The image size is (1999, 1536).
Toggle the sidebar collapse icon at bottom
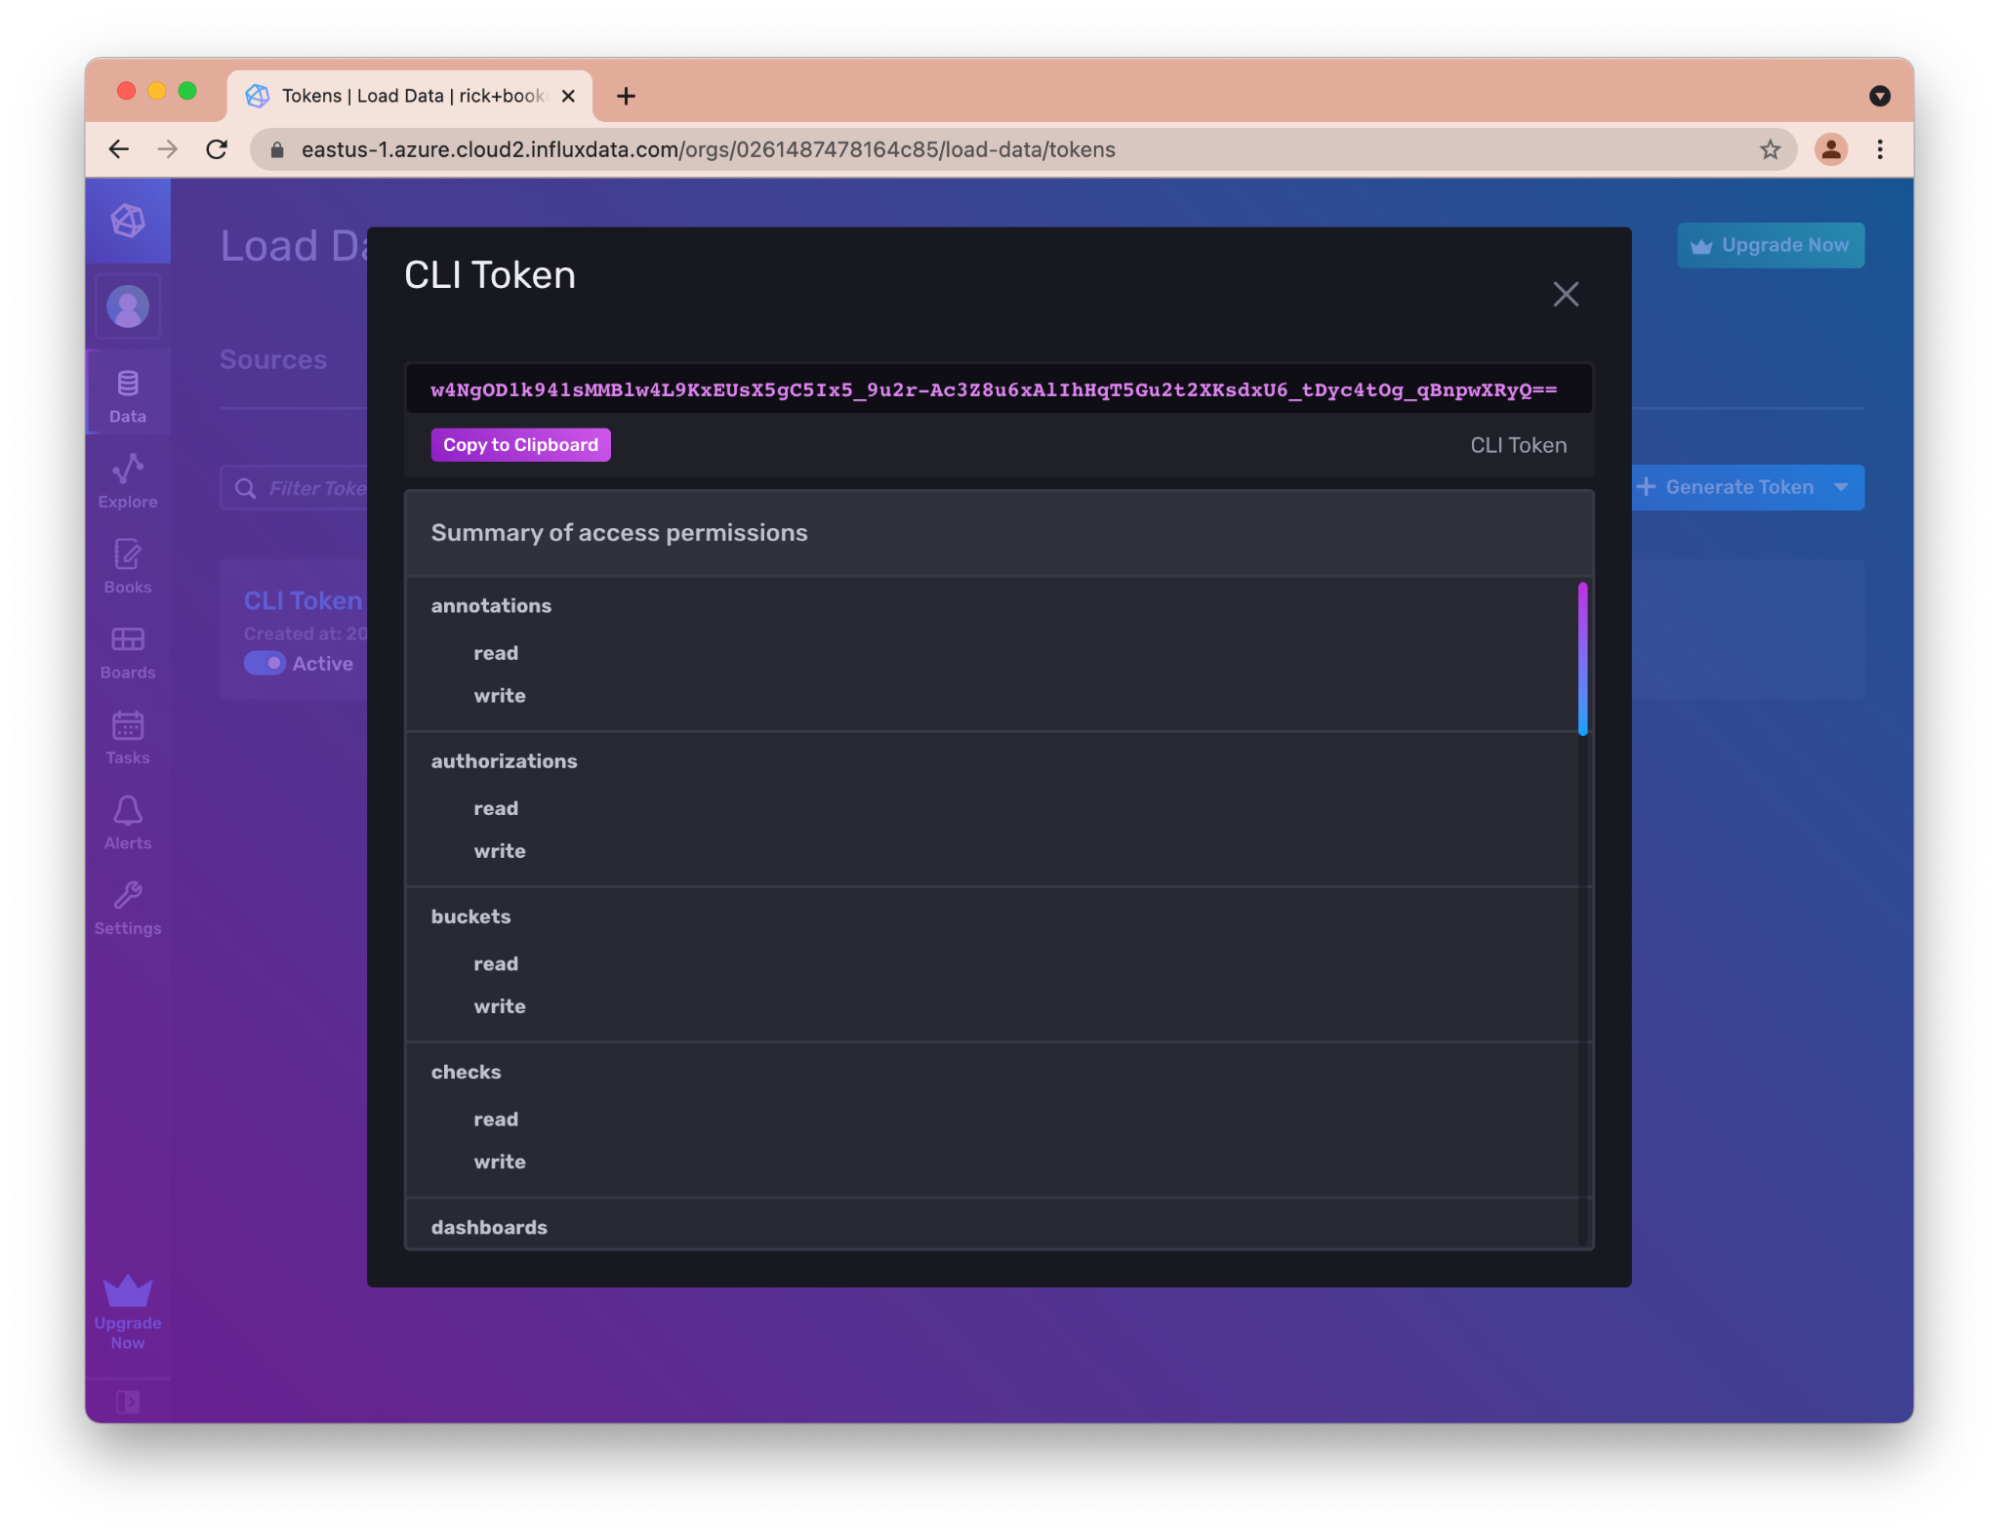pos(128,1402)
